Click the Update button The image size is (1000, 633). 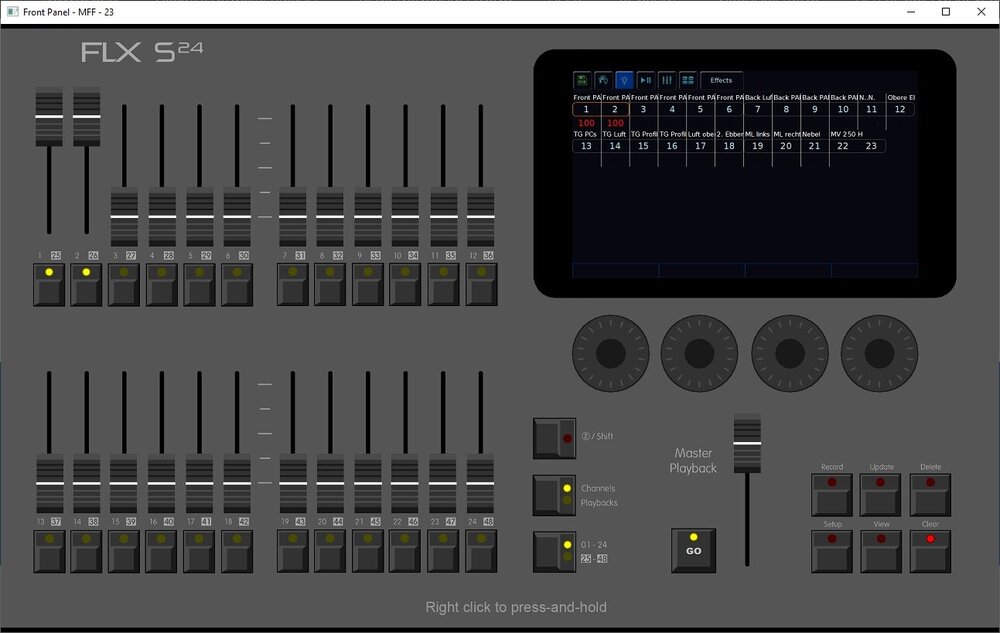click(881, 495)
